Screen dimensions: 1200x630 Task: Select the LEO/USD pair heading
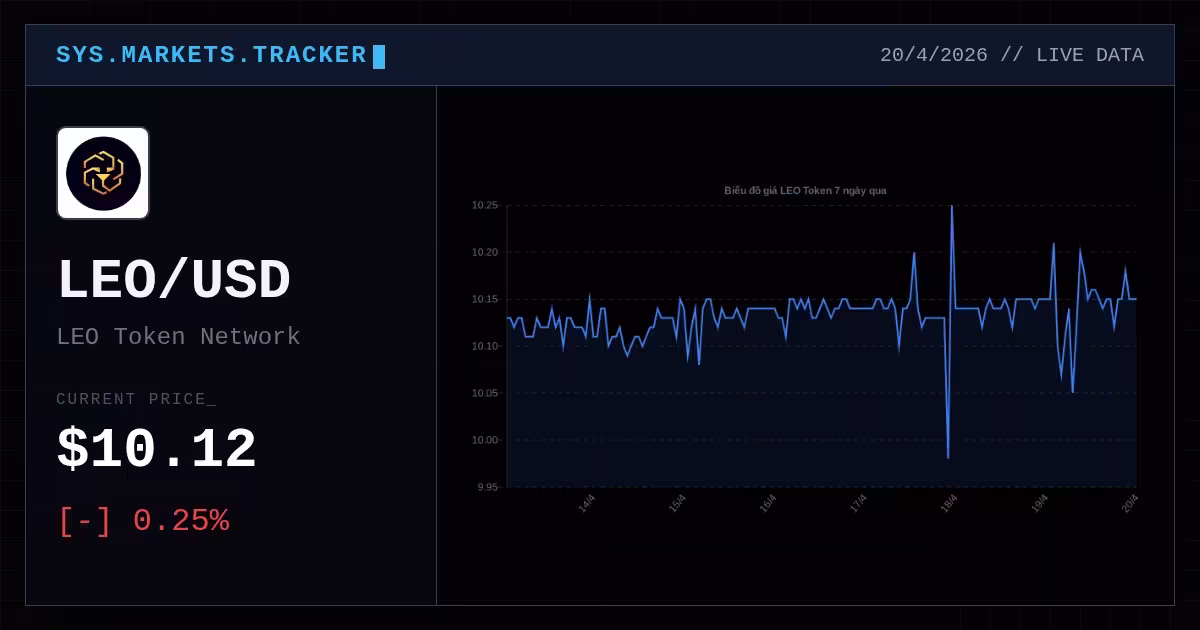[x=174, y=281]
